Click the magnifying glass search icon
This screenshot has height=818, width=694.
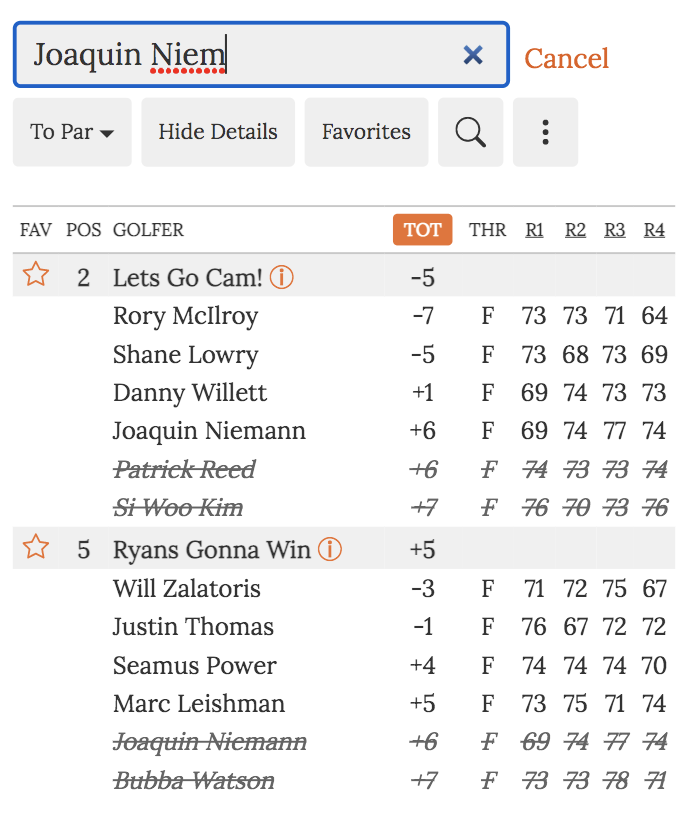[x=470, y=132]
